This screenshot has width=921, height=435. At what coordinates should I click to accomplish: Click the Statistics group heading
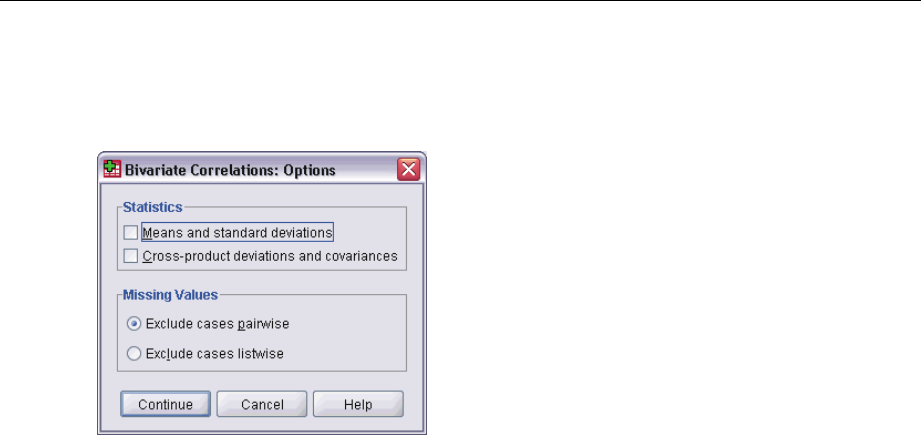pyautogui.click(x=153, y=207)
